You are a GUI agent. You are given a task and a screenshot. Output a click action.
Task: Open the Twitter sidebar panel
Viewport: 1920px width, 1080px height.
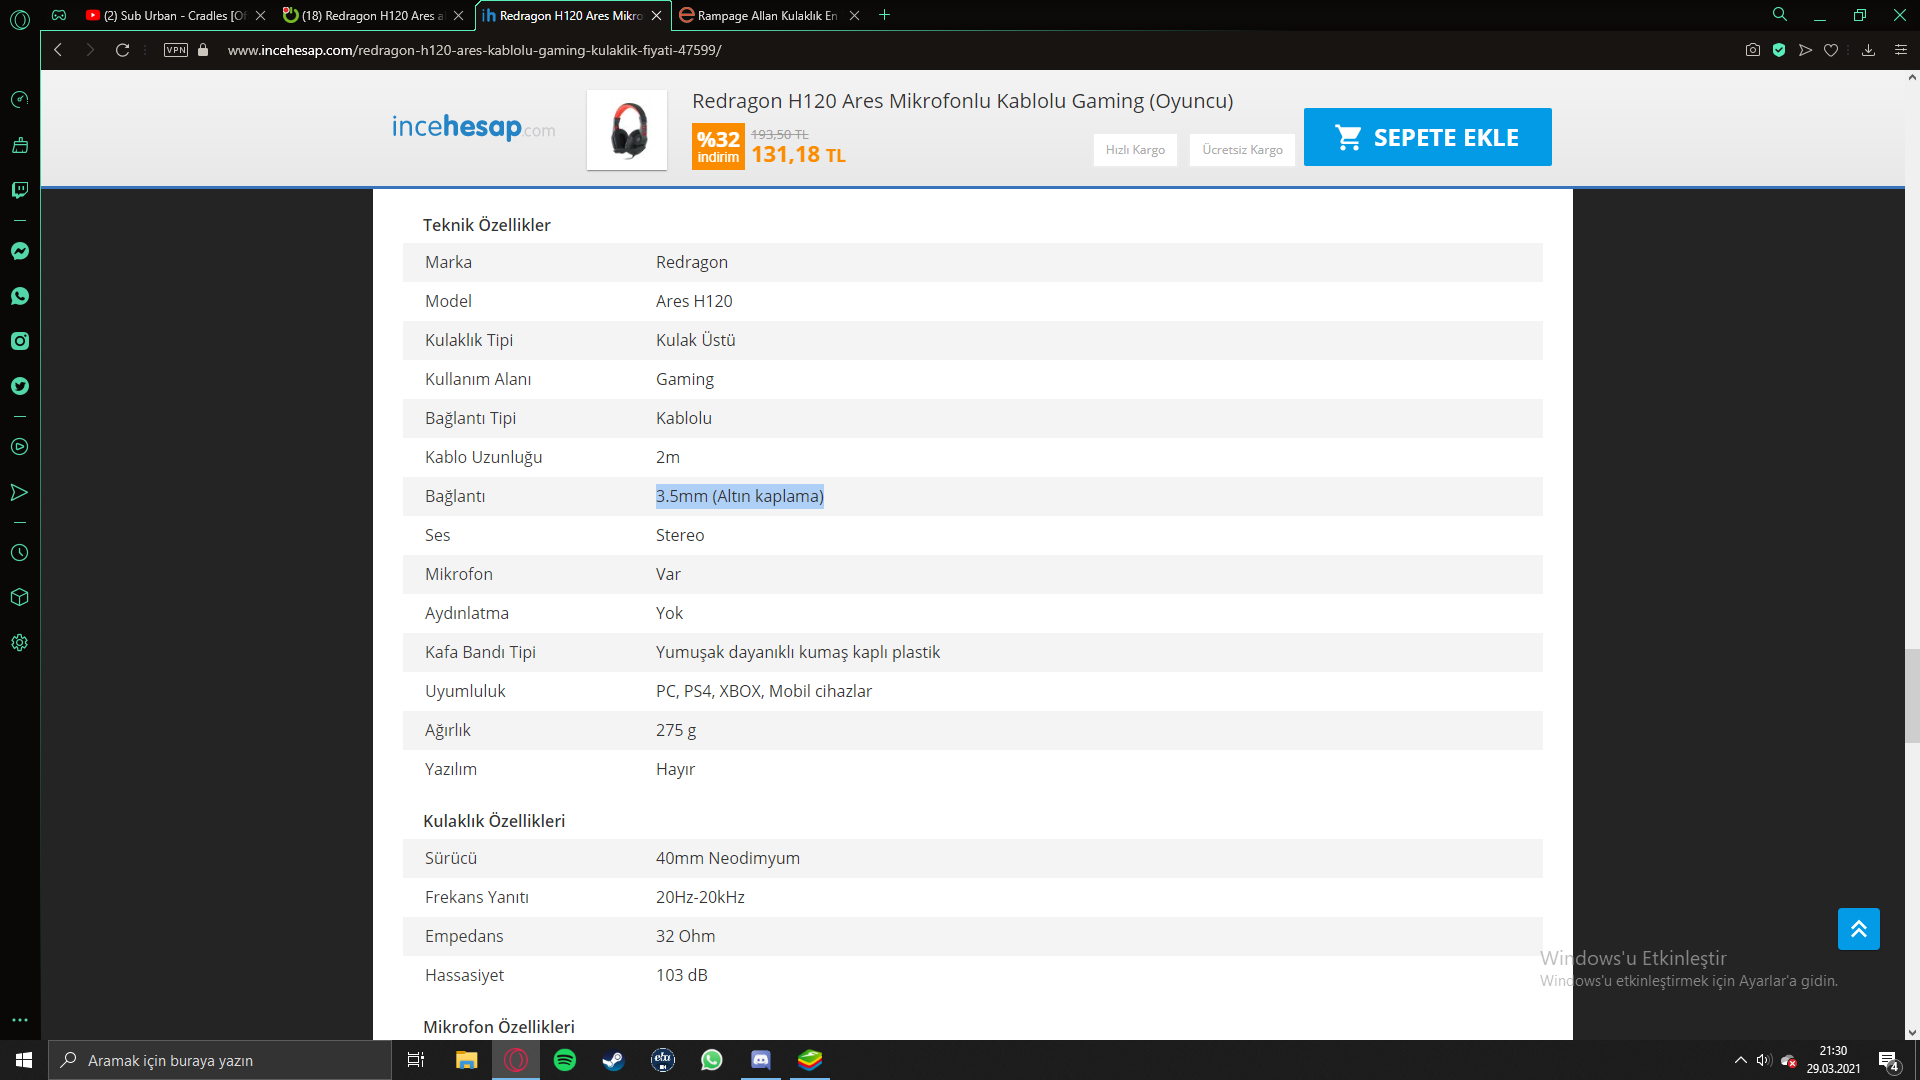20,386
